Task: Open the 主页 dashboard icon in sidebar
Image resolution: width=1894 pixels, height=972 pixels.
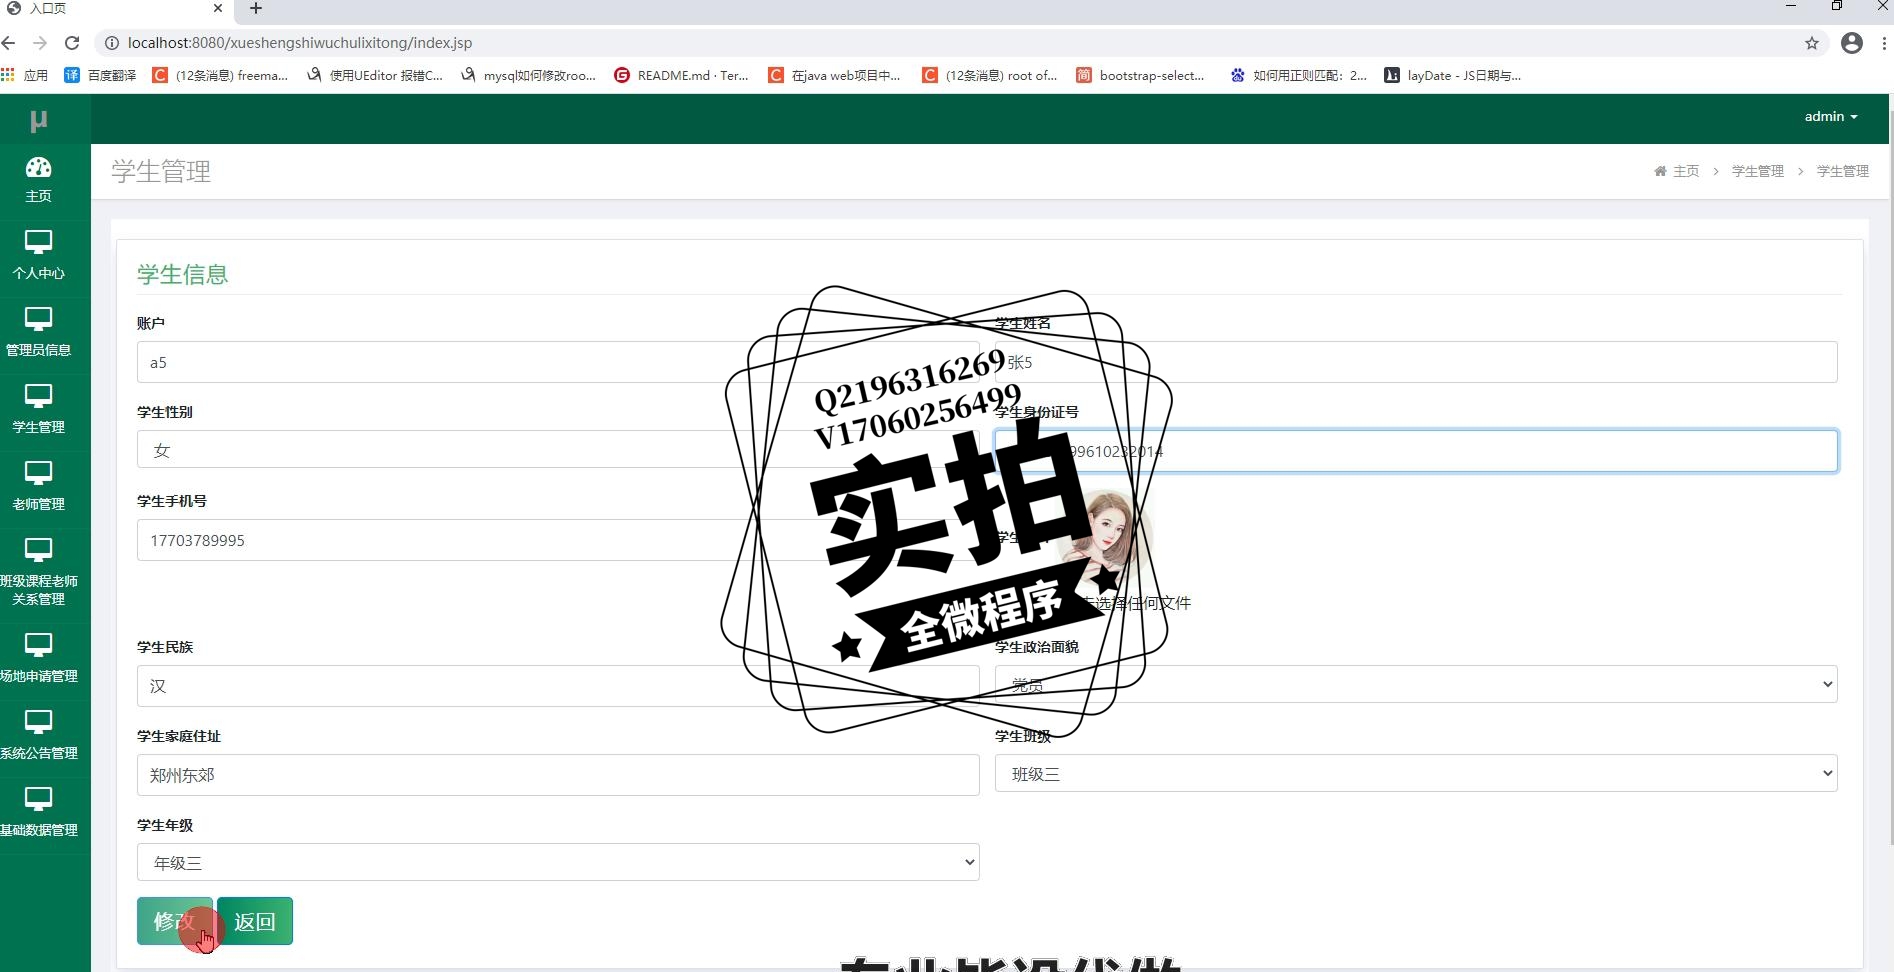Action: coord(38,180)
